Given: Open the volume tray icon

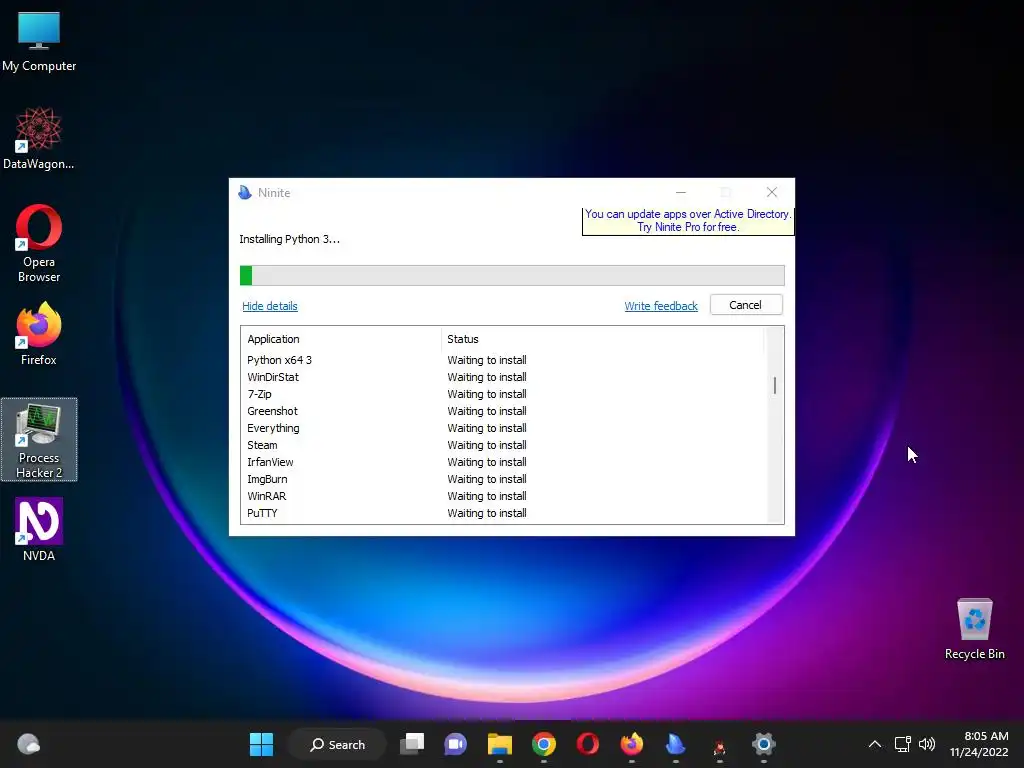Looking at the screenshot, I should pos(927,744).
